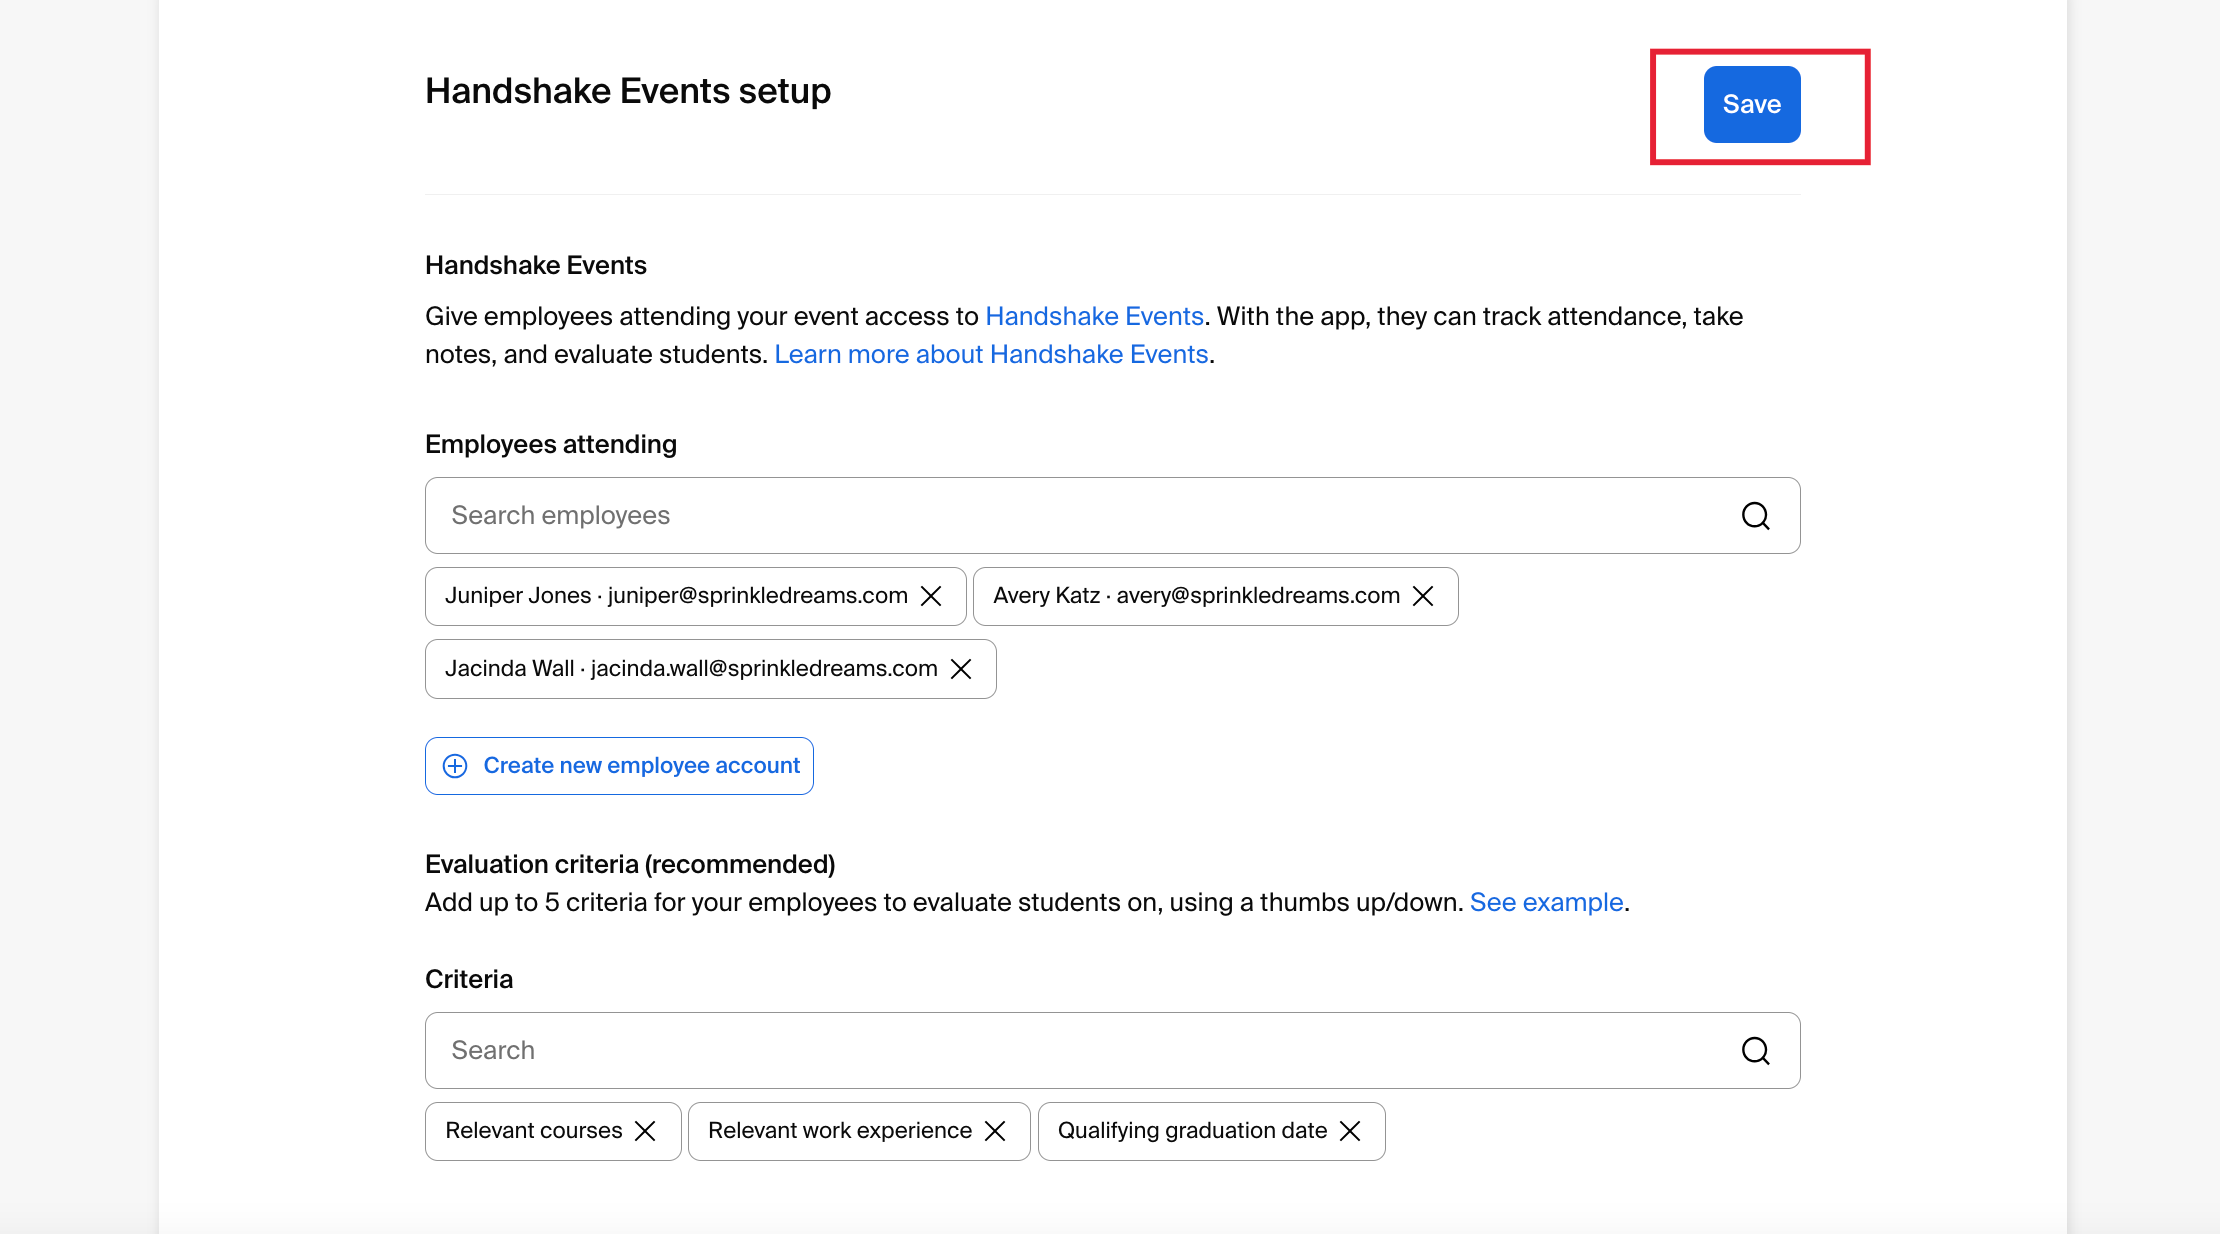
Task: Click the plus icon beside Create new employee account
Action: tap(456, 765)
